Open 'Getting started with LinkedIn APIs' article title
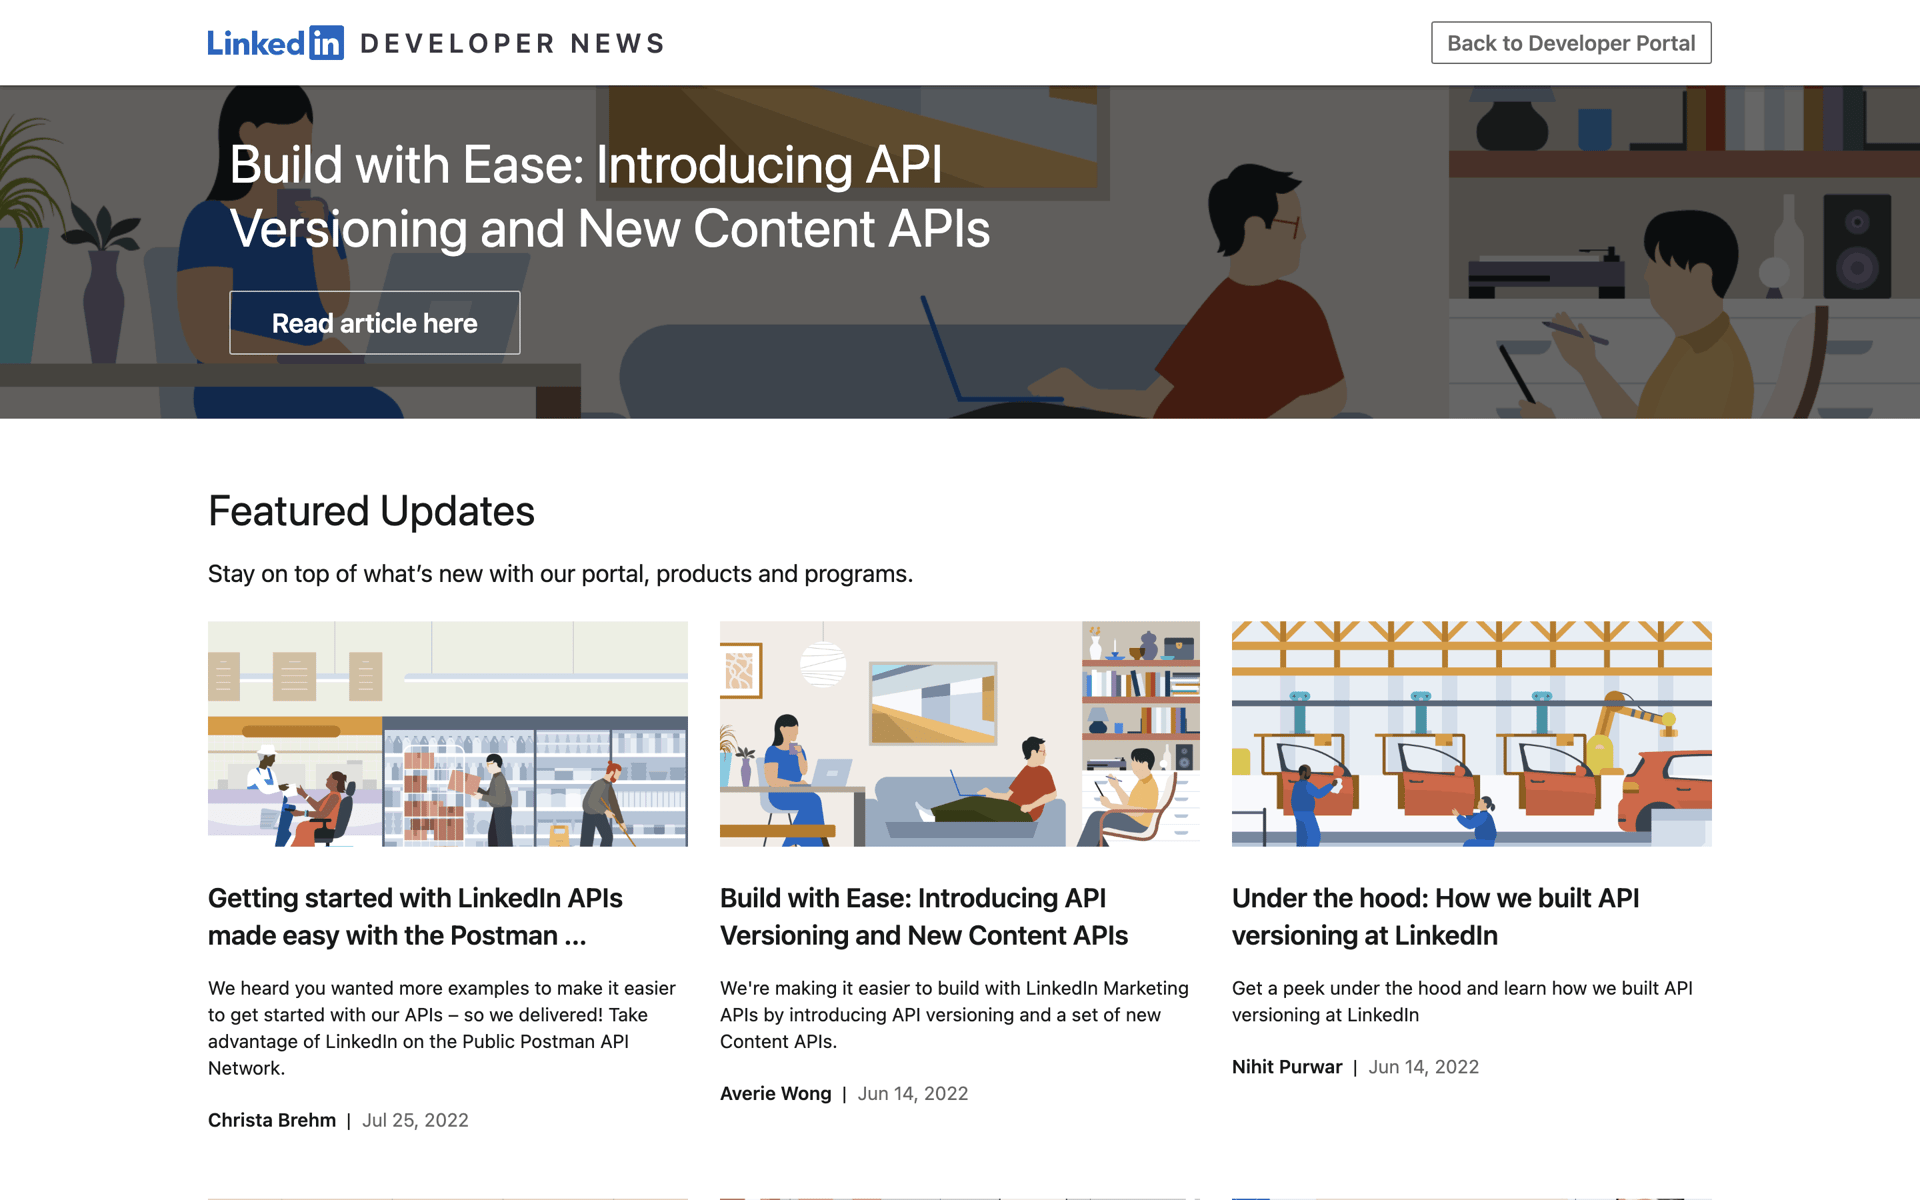 pyautogui.click(x=415, y=917)
